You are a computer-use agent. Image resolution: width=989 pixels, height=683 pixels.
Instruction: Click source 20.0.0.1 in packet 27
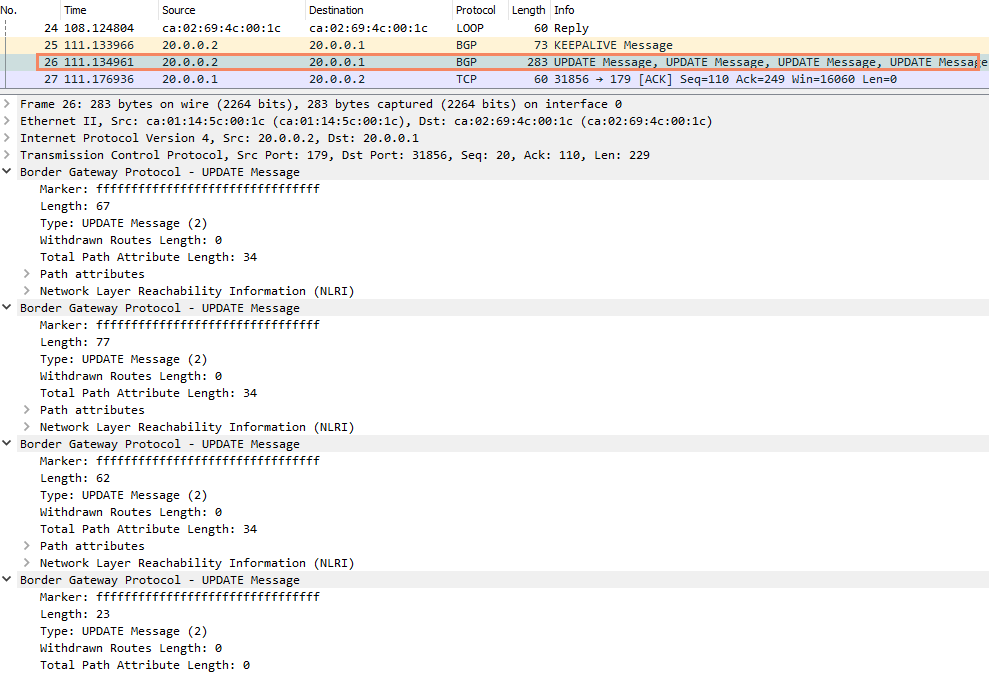pyautogui.click(x=189, y=79)
